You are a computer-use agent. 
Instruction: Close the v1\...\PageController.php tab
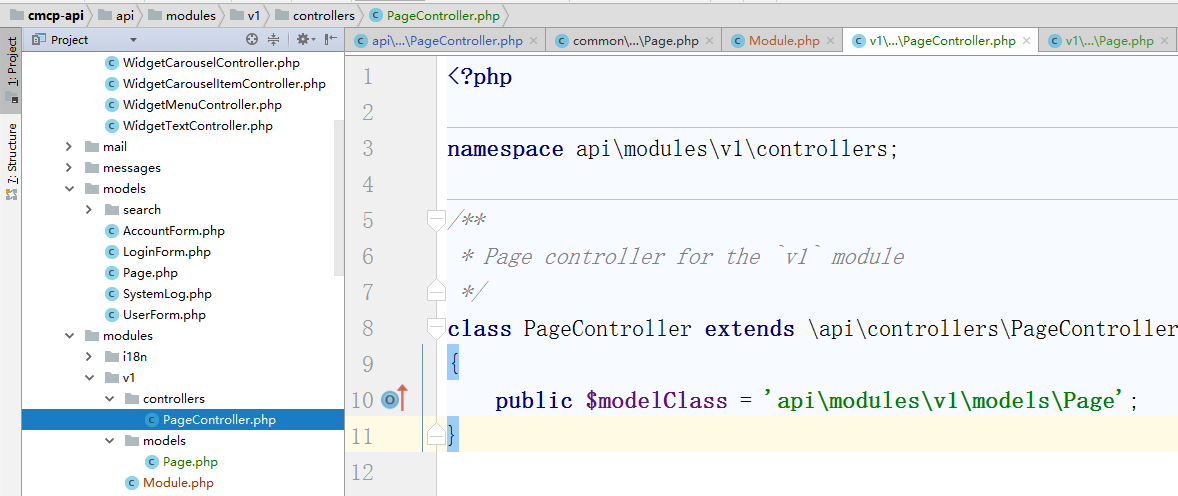click(1027, 41)
